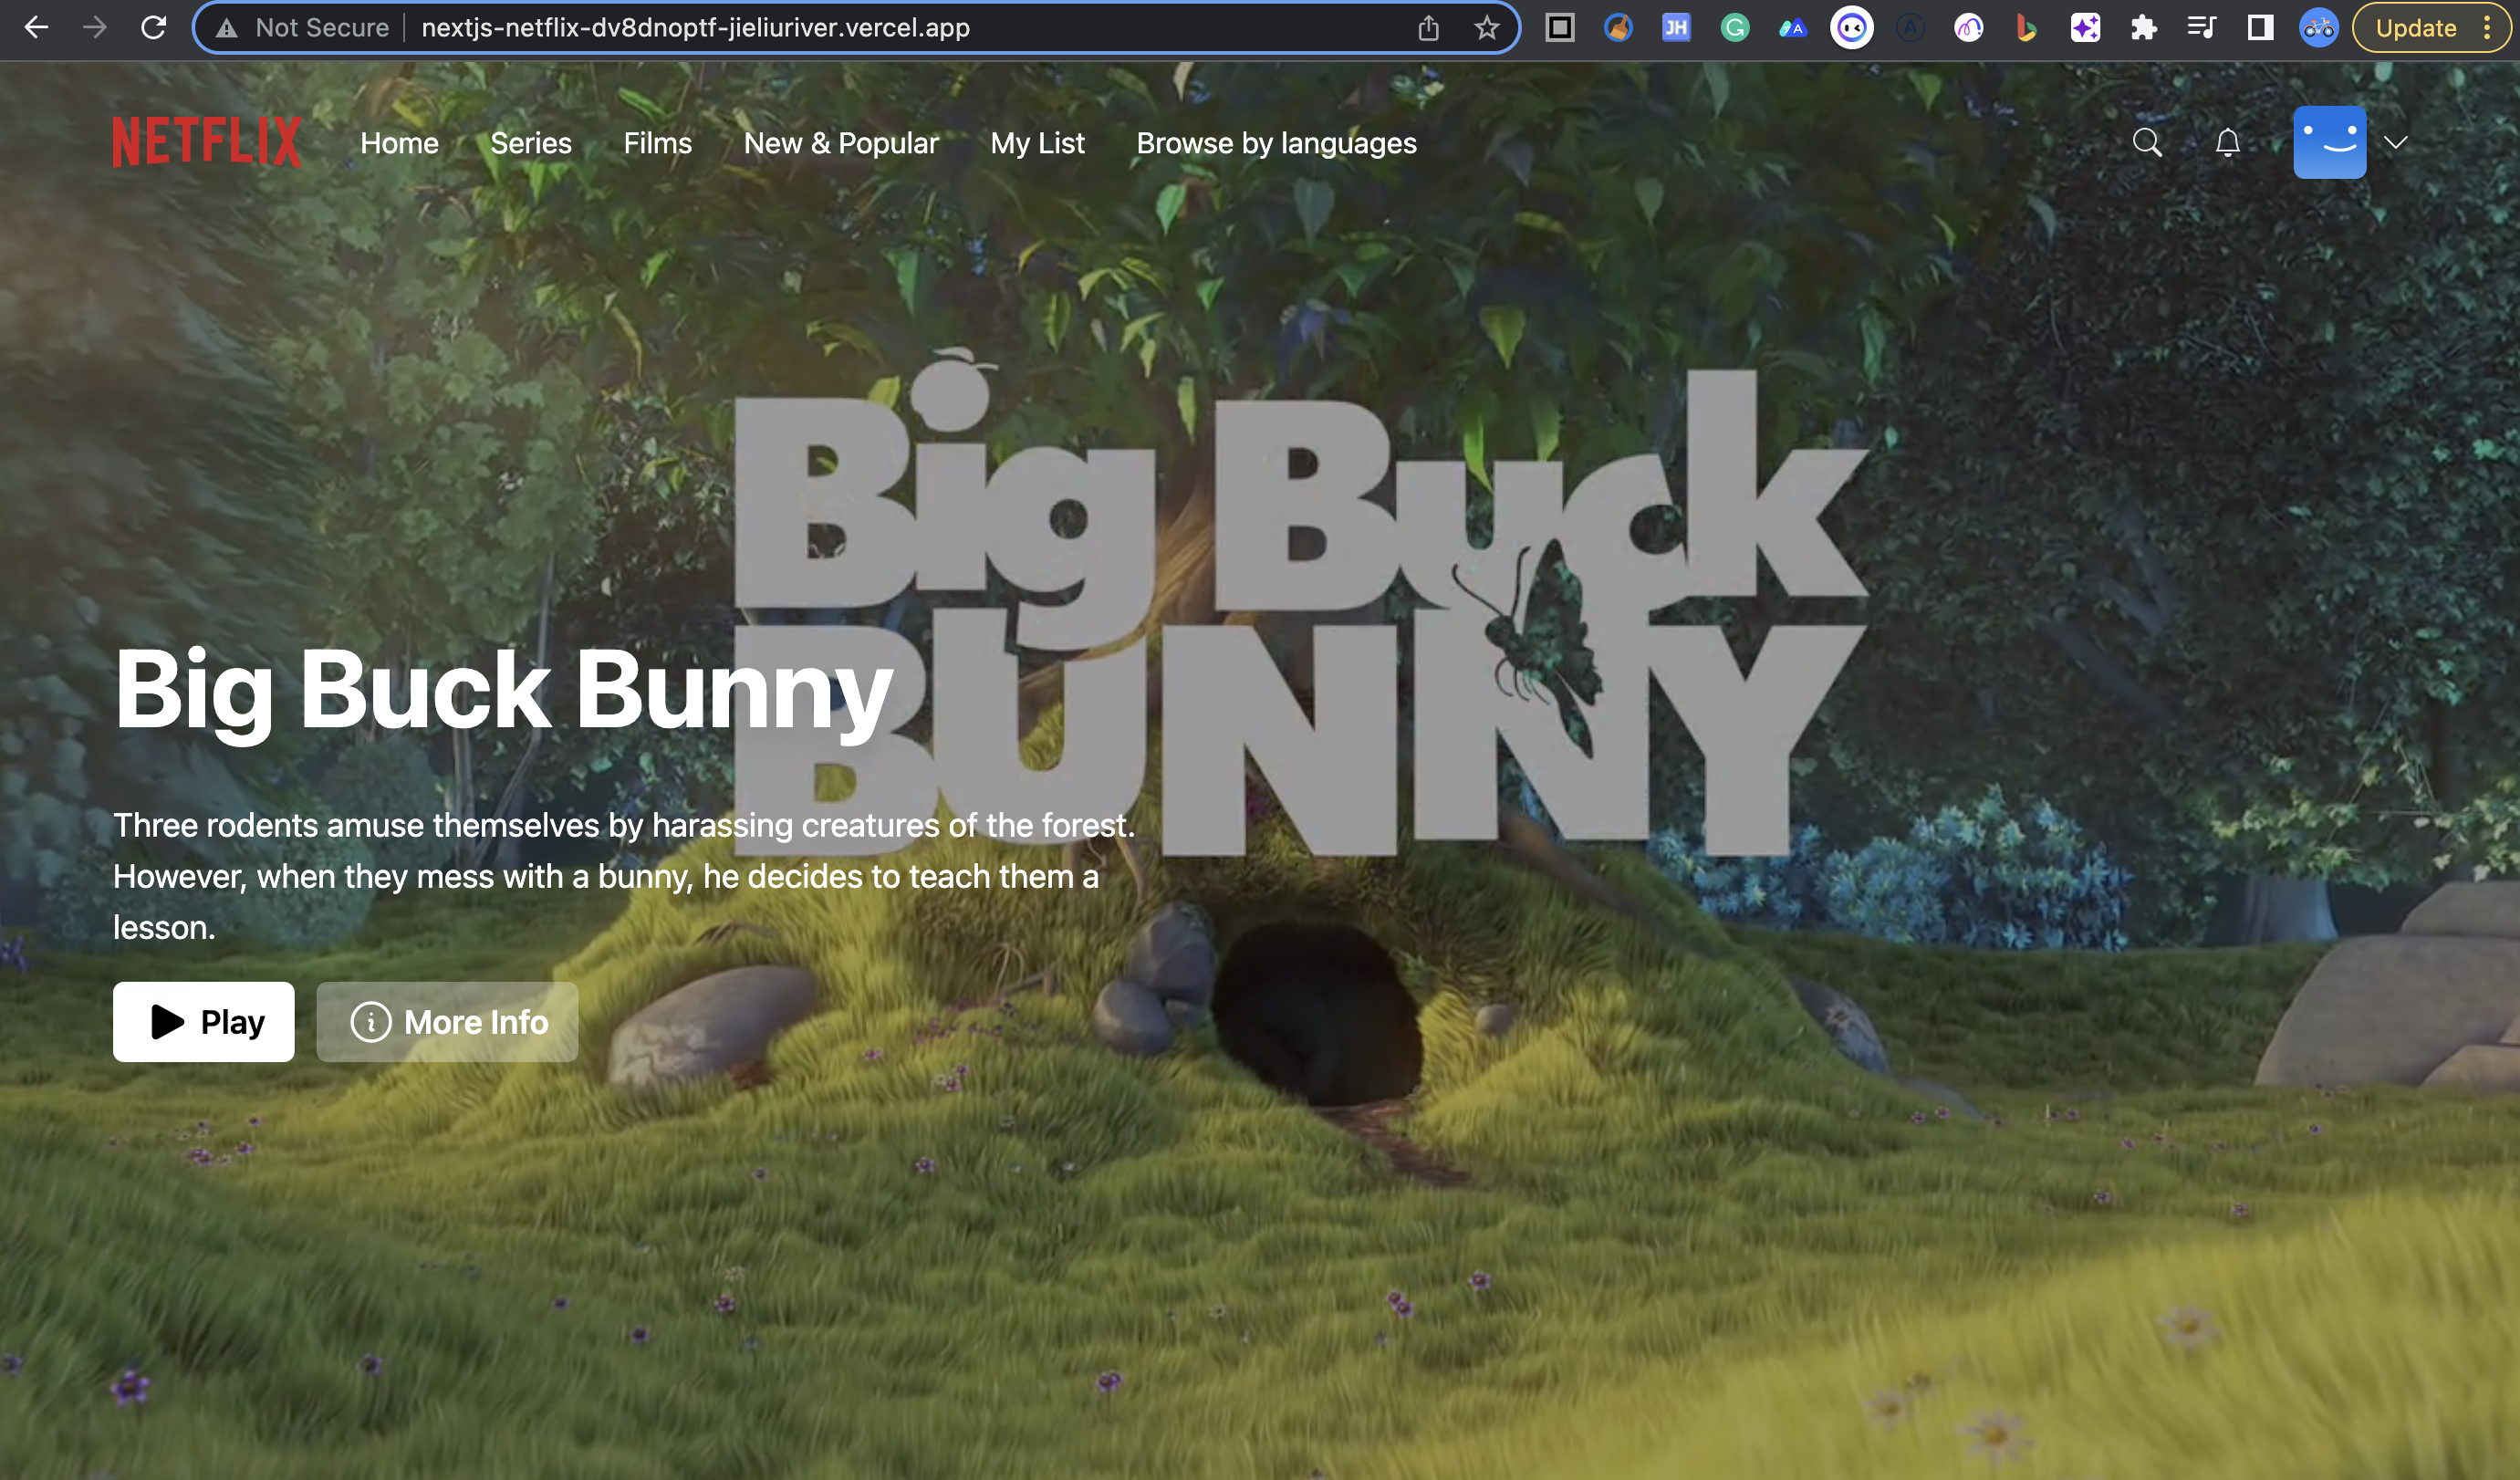Click the share page icon in address bar

(1428, 28)
